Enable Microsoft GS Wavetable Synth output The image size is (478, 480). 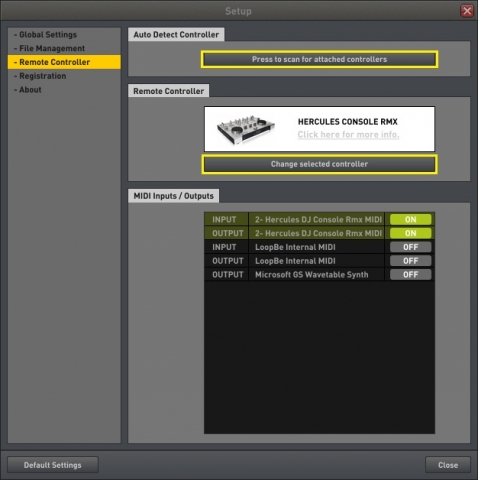[410, 275]
